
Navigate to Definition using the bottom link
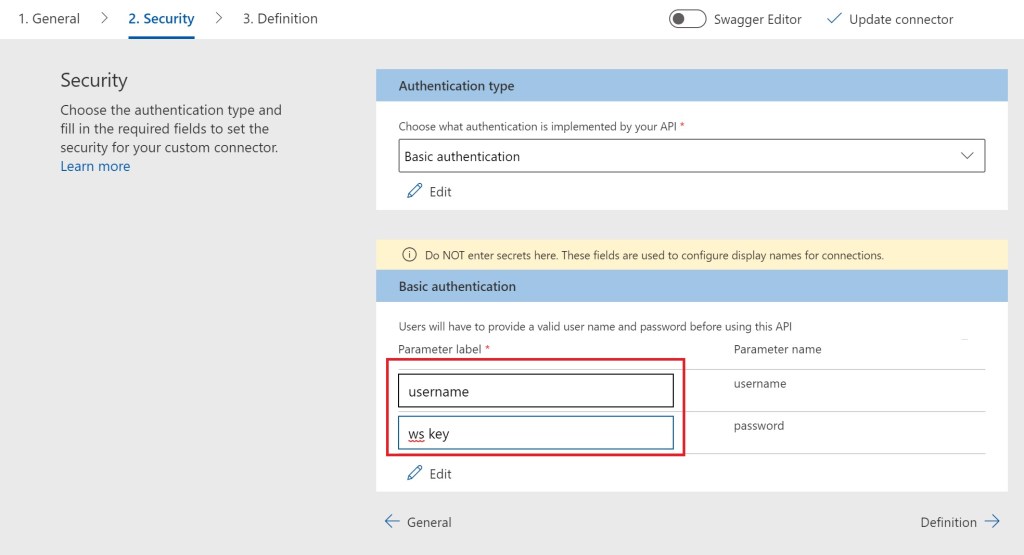[x=948, y=522]
